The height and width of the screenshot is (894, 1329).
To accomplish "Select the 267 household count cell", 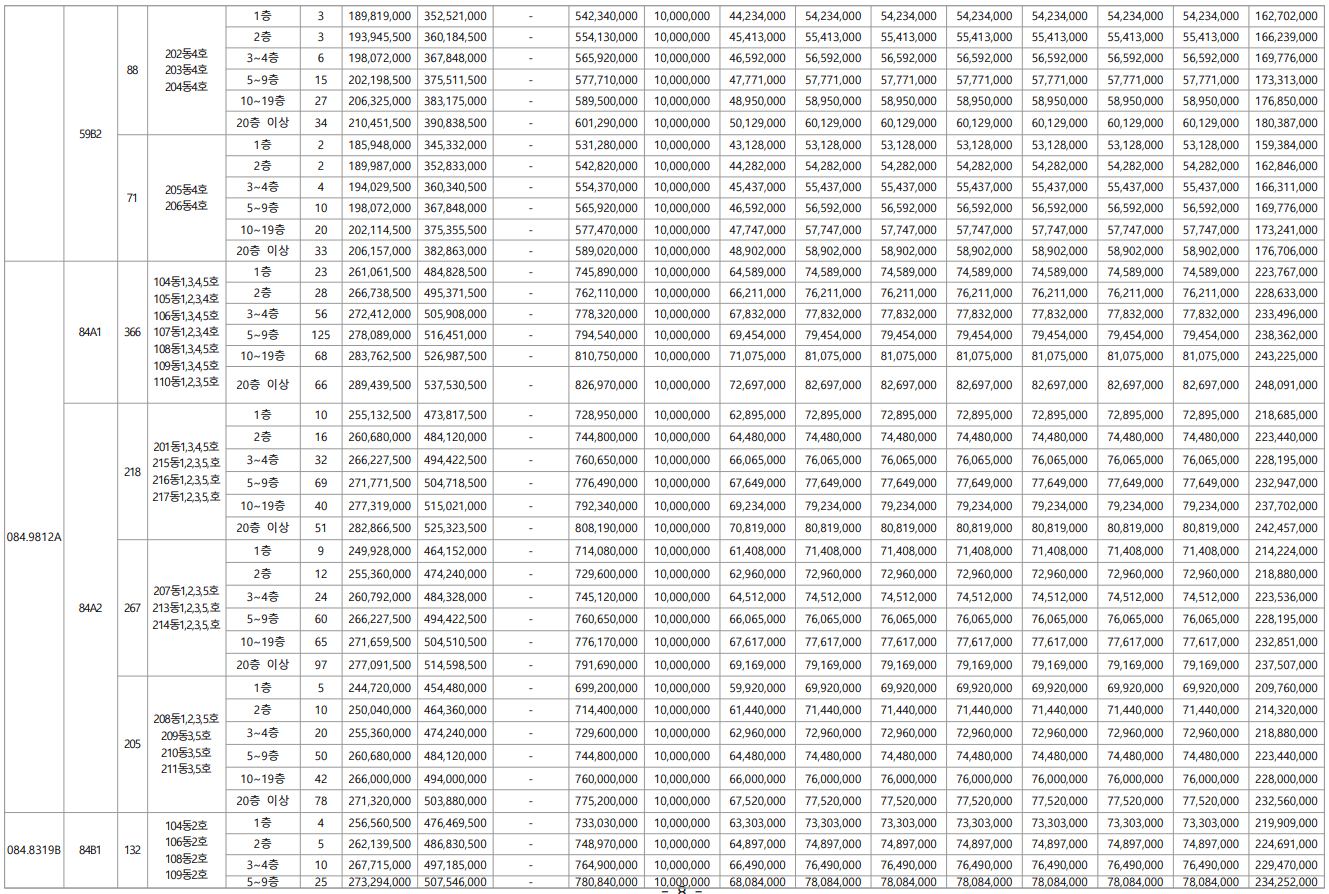I will [132, 607].
